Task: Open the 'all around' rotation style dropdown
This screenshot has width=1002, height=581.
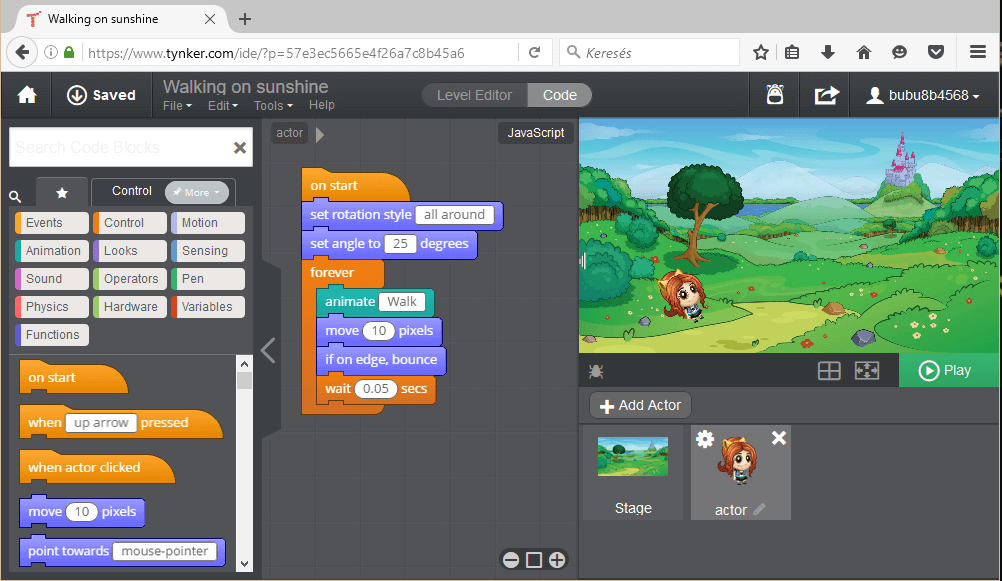Action: tap(454, 215)
